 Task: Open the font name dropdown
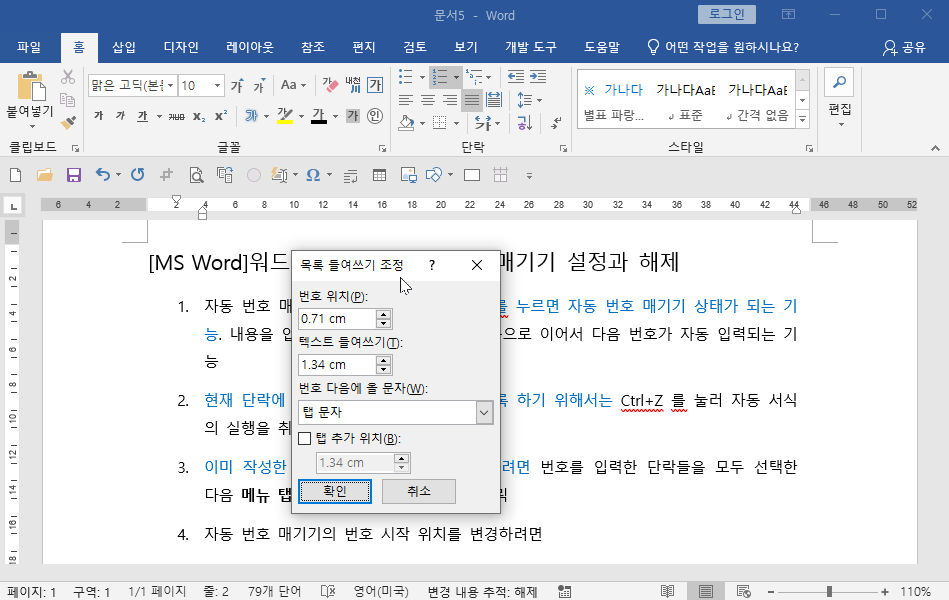(171, 85)
